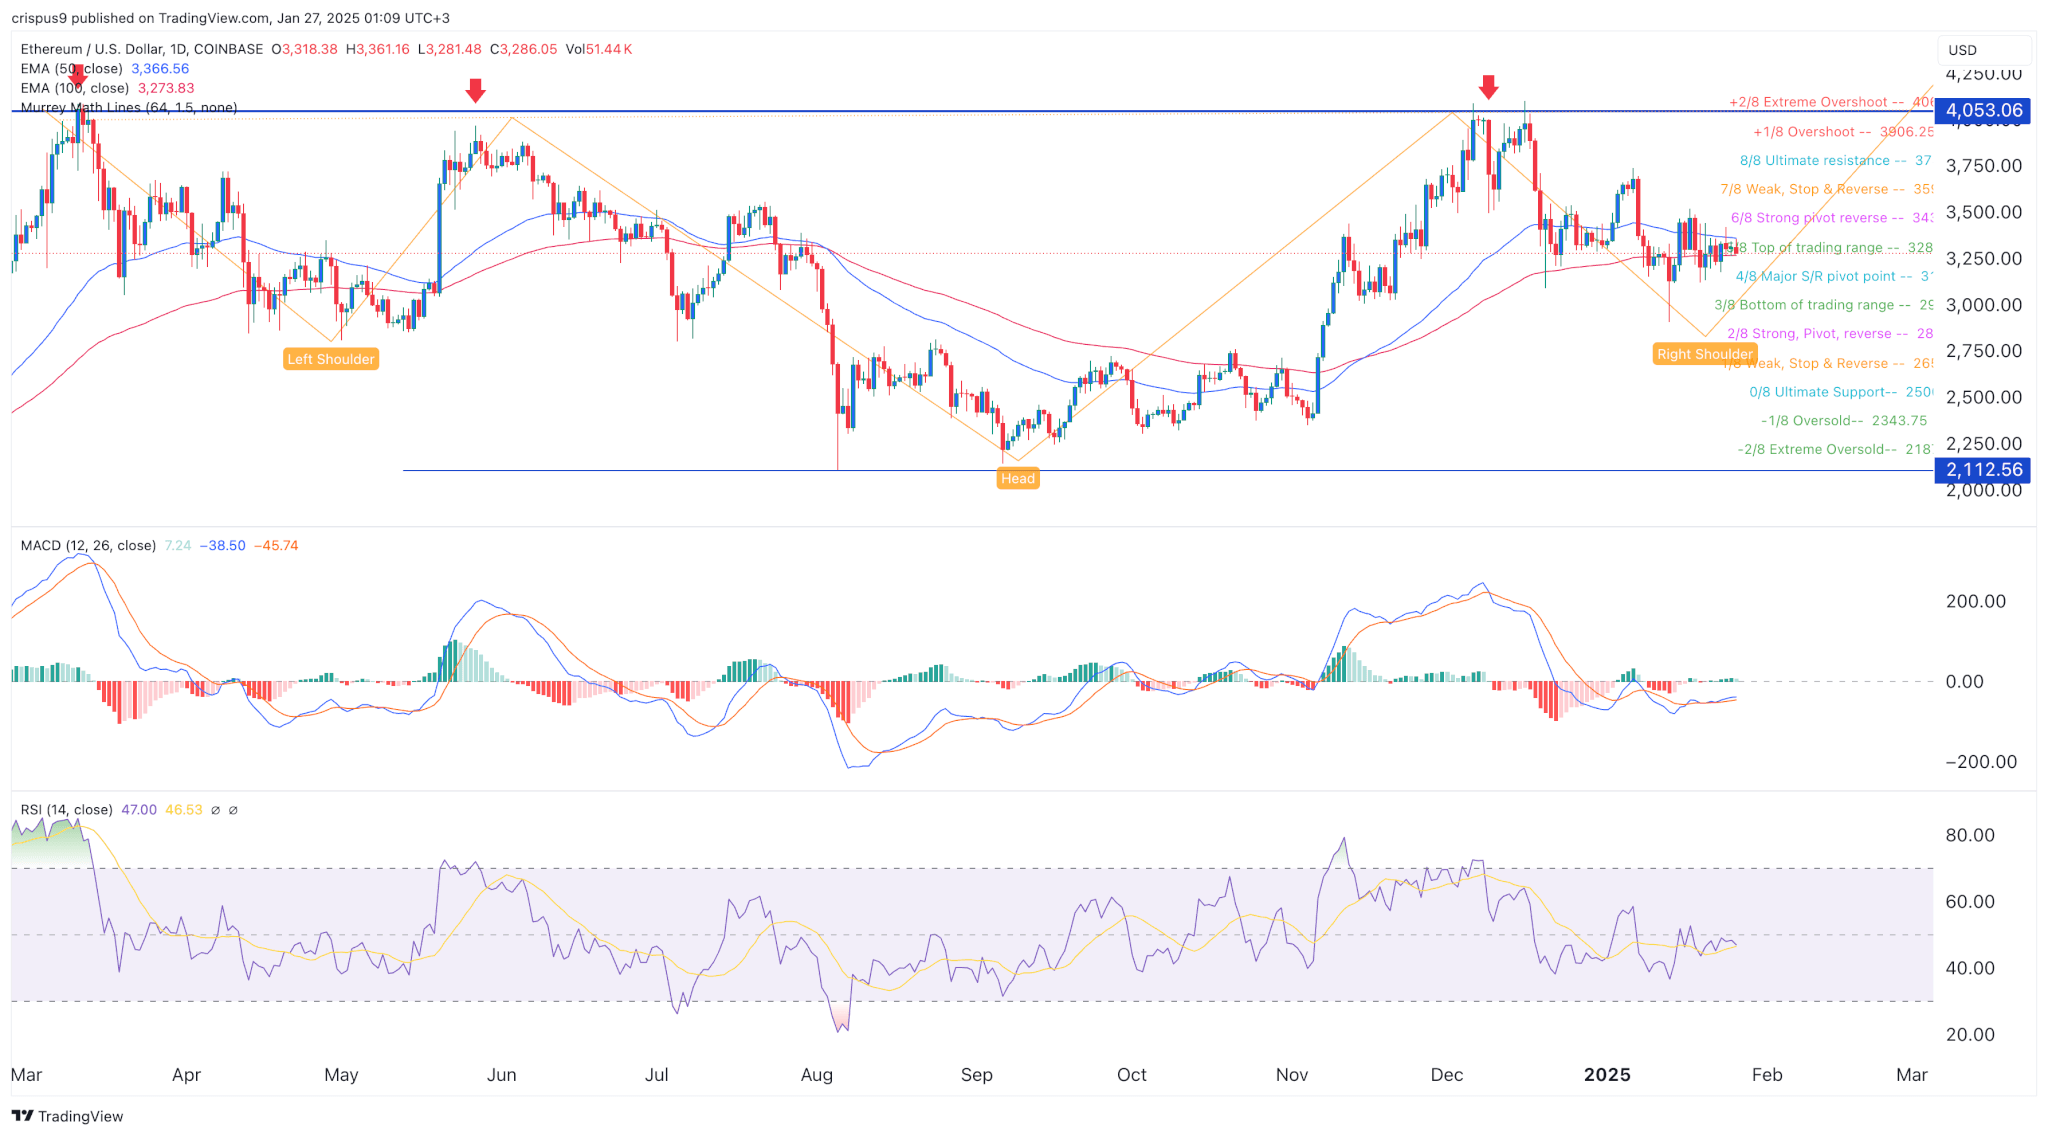Select the red down-arrow marker above the December peak
The width and height of the screenshot is (2048, 1136).
click(x=1488, y=87)
